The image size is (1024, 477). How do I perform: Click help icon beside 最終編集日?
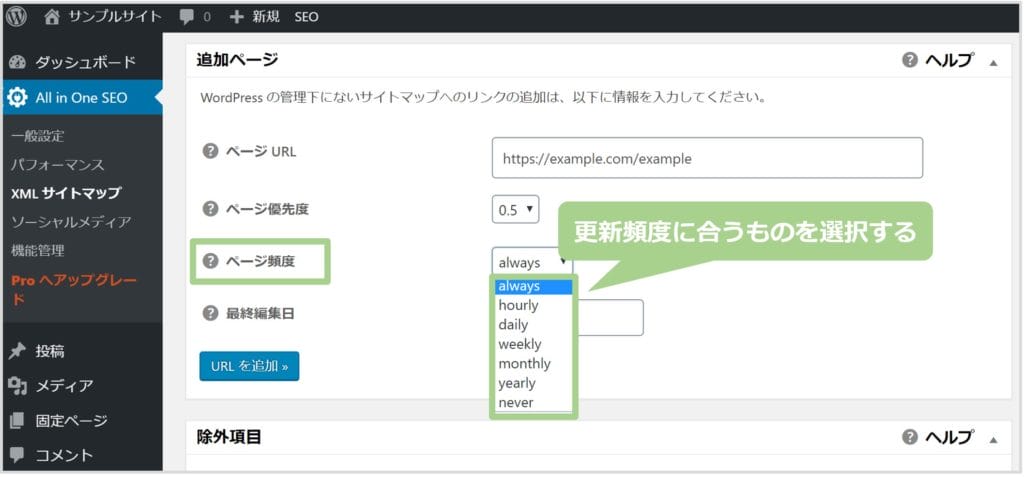click(x=210, y=314)
